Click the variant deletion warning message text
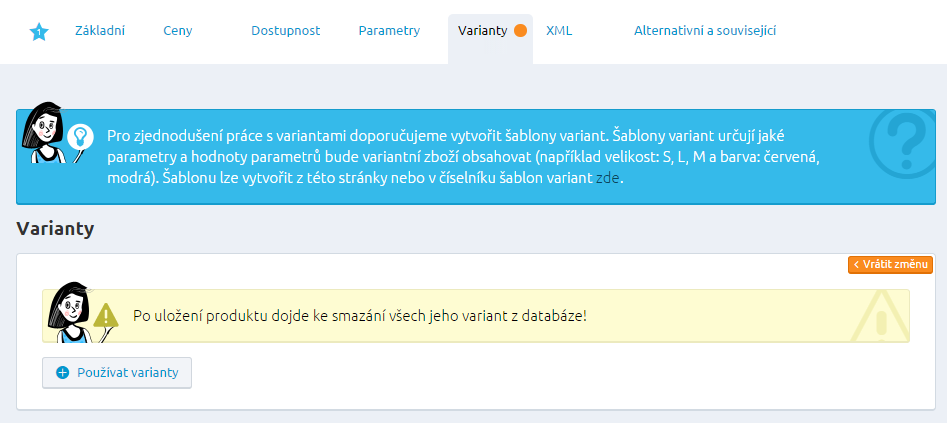The width and height of the screenshot is (947, 423). click(359, 316)
